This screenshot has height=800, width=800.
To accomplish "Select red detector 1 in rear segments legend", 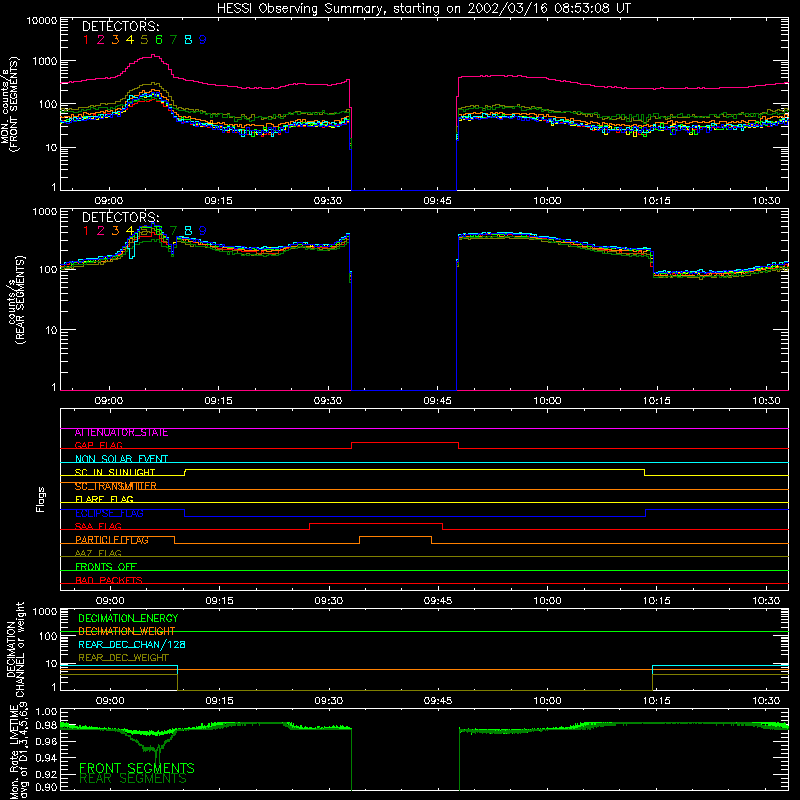I will click(86, 231).
